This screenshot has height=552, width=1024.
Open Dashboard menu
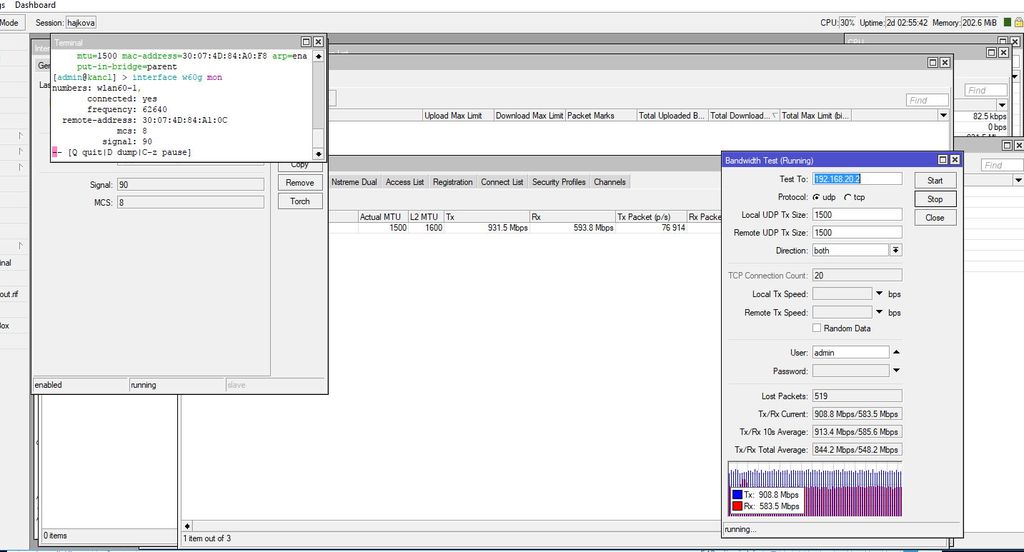click(x=35, y=5)
